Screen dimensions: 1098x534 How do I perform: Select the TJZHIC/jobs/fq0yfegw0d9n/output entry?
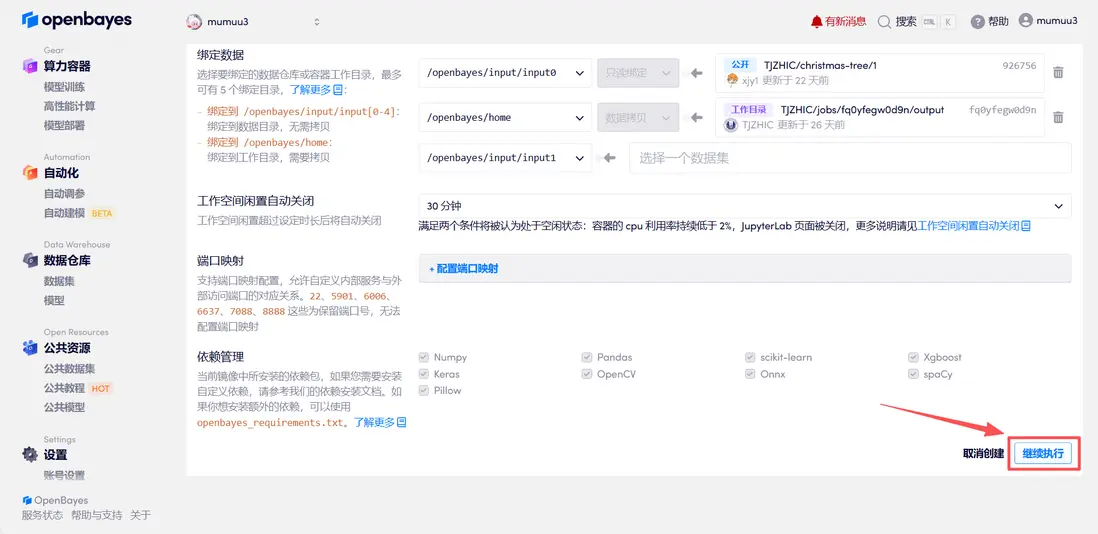(x=880, y=118)
